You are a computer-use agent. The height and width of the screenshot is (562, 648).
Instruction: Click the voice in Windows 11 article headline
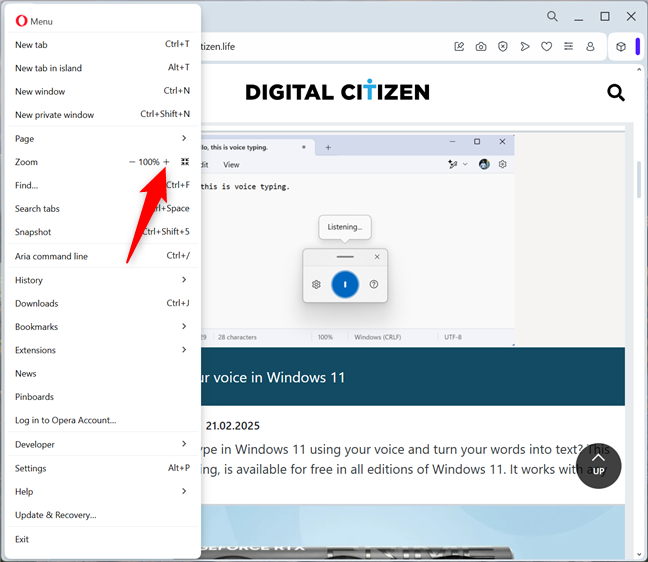(x=273, y=377)
